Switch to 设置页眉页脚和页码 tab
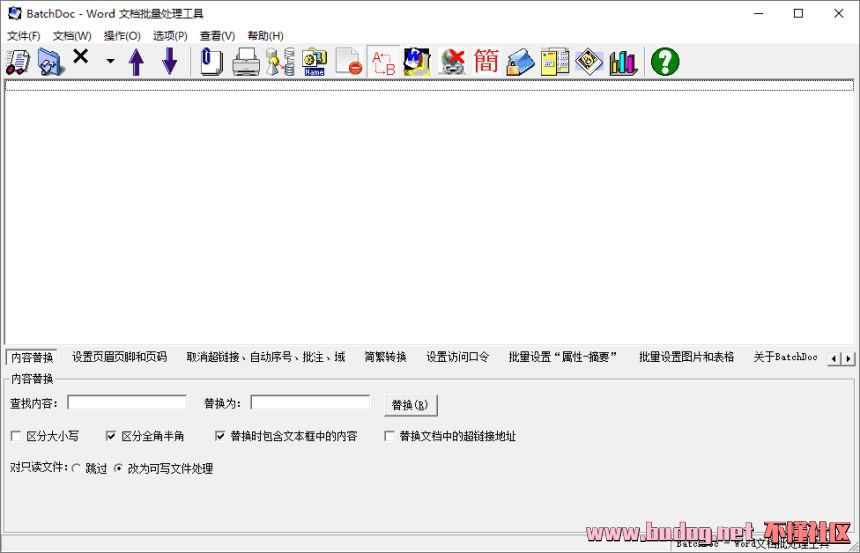 pos(119,357)
